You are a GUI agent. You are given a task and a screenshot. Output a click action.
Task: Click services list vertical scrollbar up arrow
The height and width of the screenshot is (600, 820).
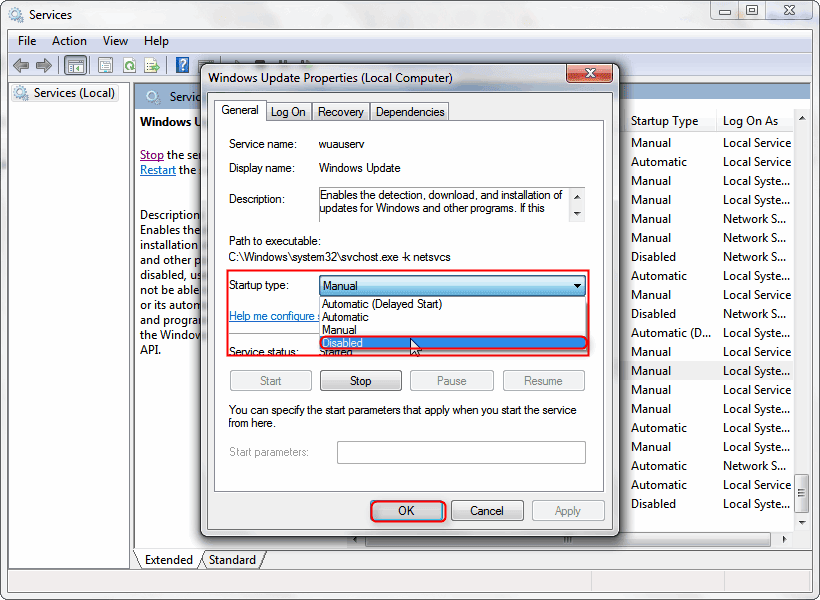(x=802, y=119)
